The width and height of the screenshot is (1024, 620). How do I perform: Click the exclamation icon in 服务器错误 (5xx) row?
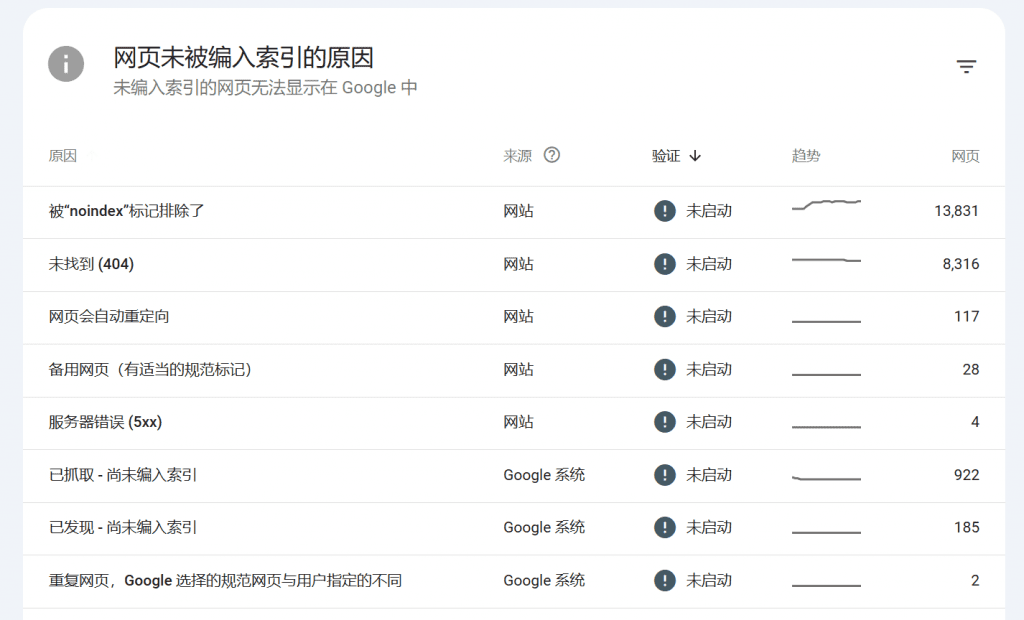pos(665,422)
